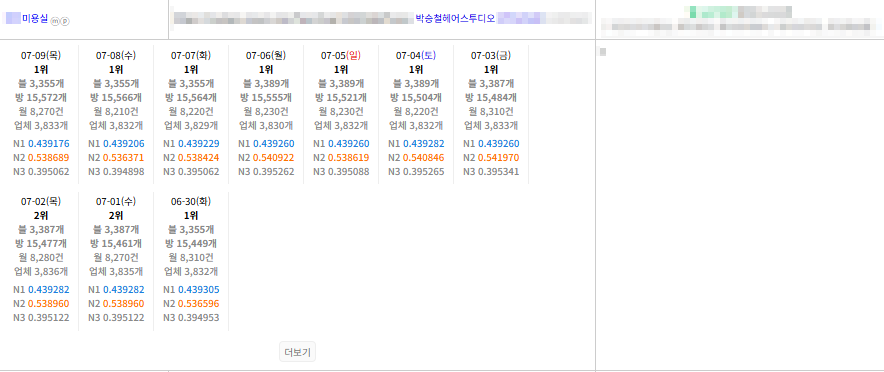
Task: Select the 07-03(금) date header
Action: (490, 55)
